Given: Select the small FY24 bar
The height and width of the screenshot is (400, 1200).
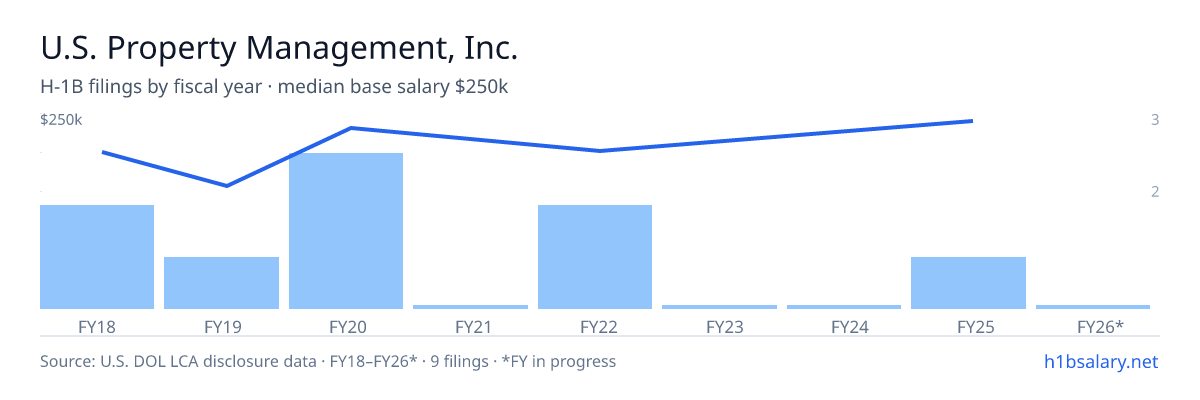Looking at the screenshot, I should point(844,306).
